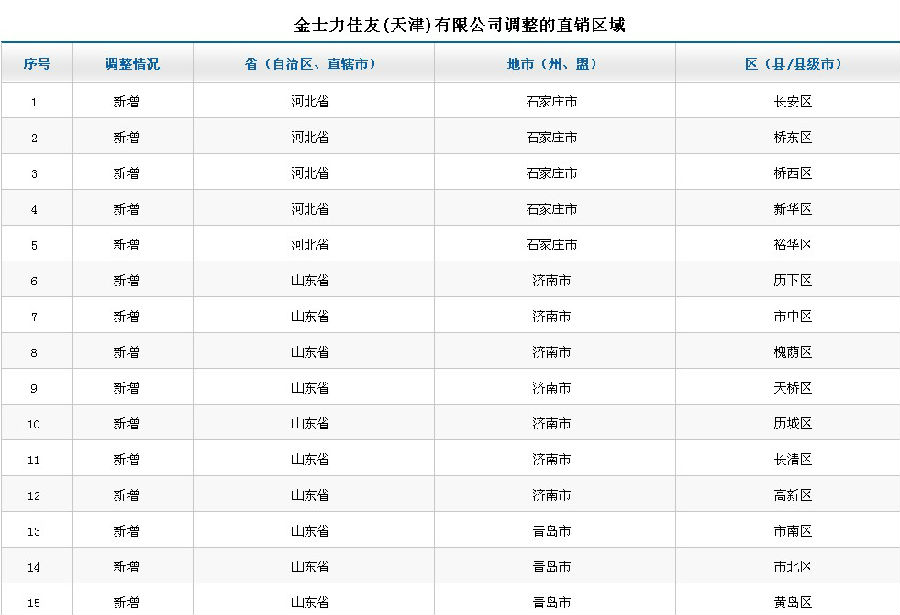Click 济南市 in the 天桥区 row
This screenshot has height=615, width=900.
click(x=552, y=388)
